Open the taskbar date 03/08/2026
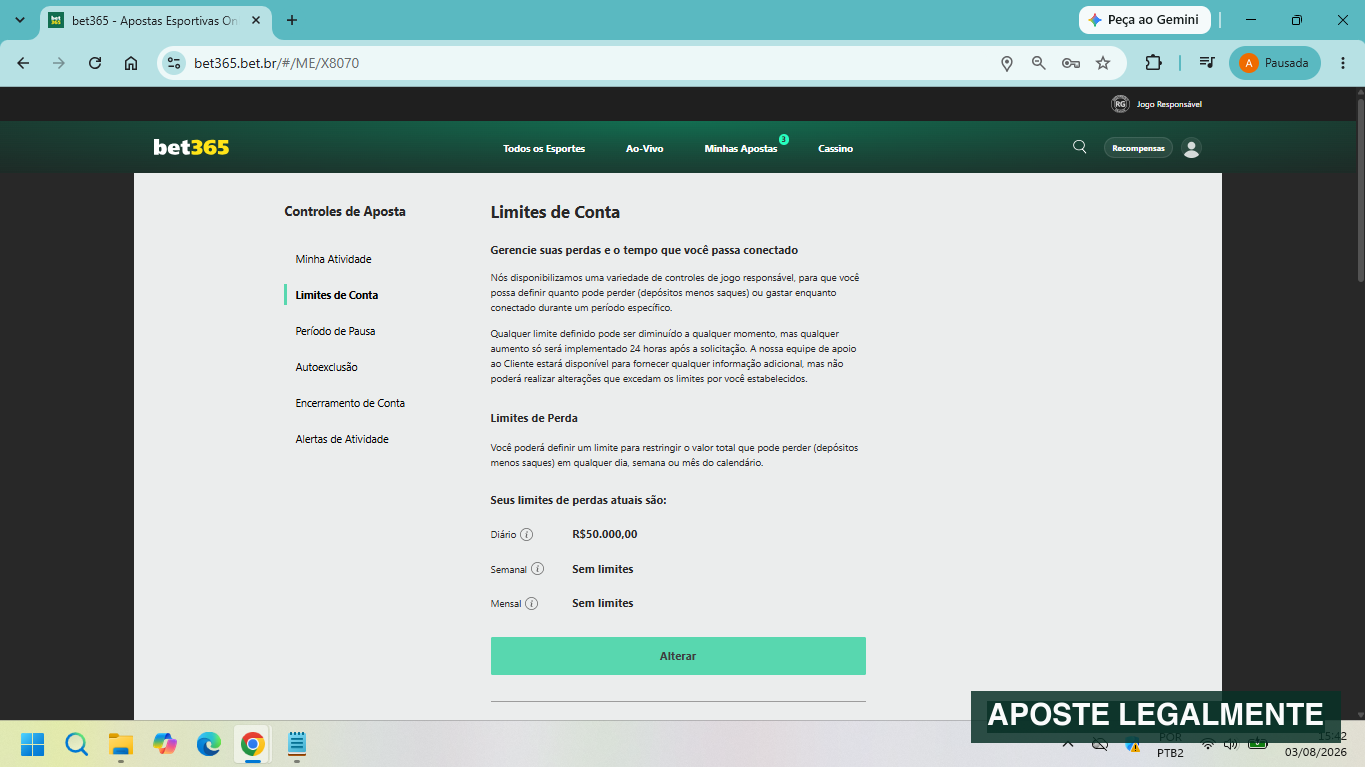 (1315, 752)
